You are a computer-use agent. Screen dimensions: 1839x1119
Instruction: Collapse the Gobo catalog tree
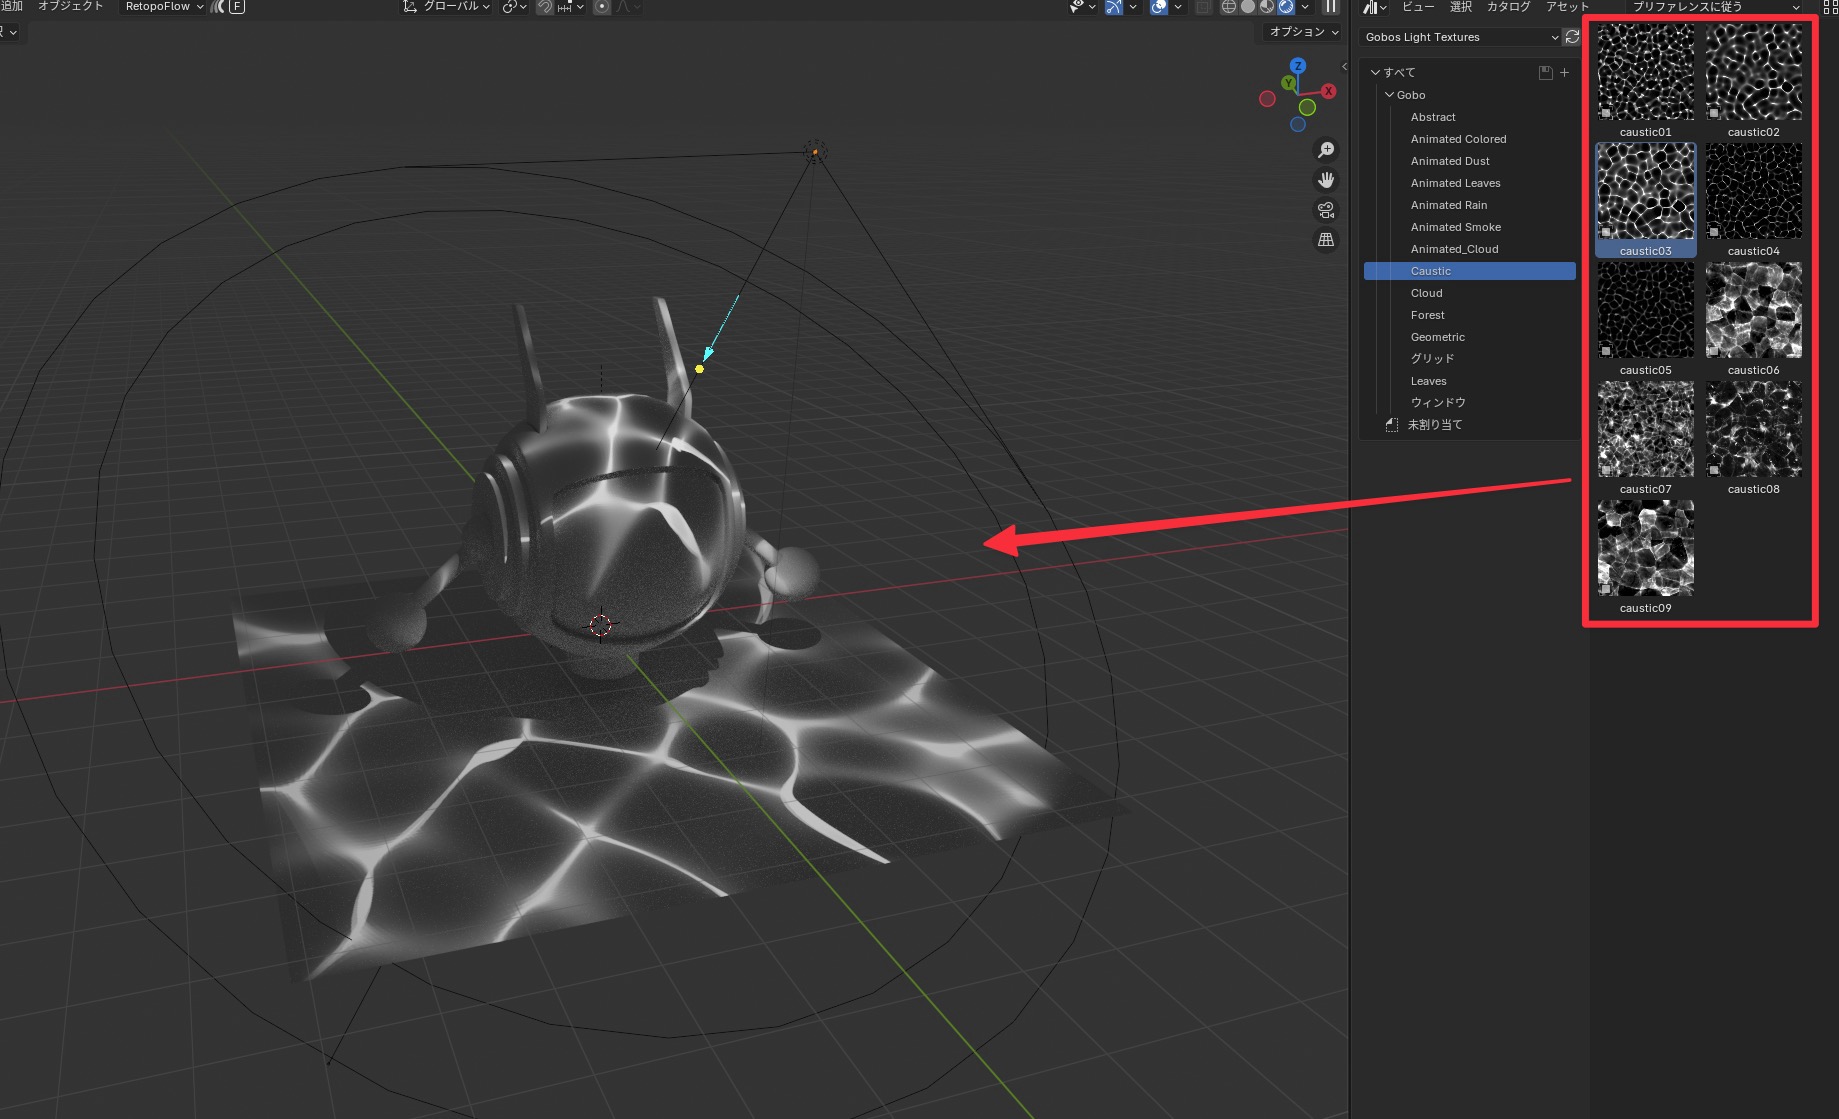point(1390,94)
